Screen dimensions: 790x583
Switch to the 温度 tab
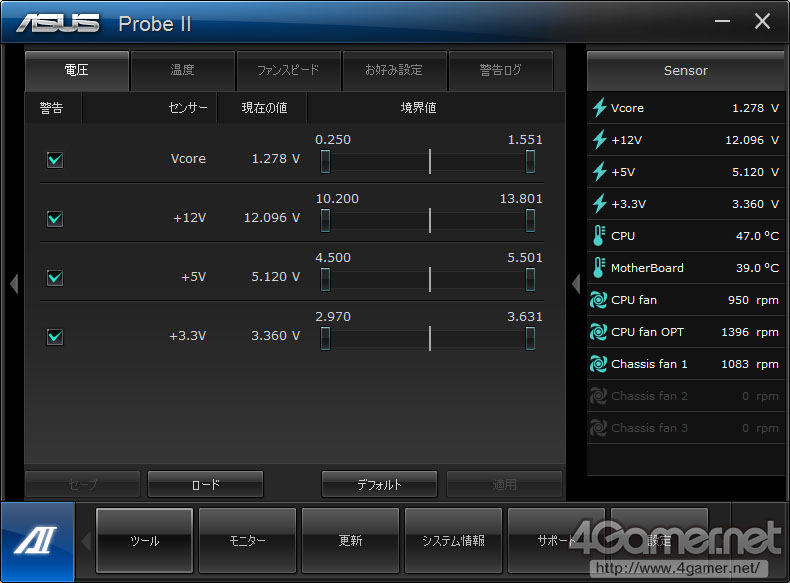pos(182,70)
